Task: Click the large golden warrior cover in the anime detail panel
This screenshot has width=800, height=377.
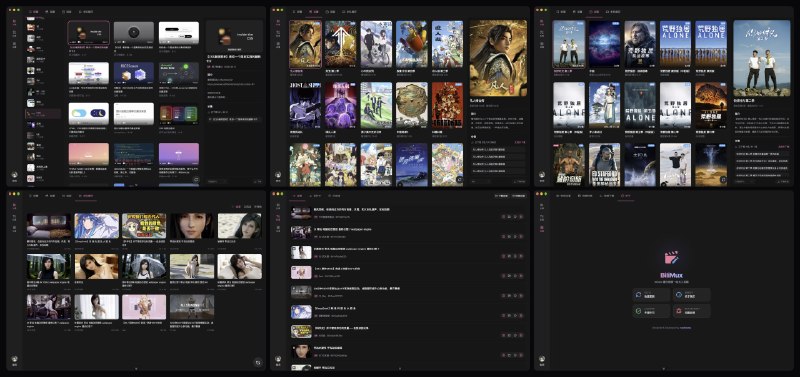Action: click(498, 58)
